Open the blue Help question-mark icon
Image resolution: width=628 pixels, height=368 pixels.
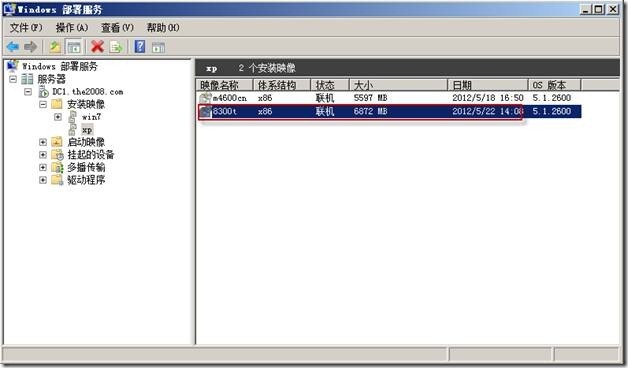pyautogui.click(x=140, y=47)
